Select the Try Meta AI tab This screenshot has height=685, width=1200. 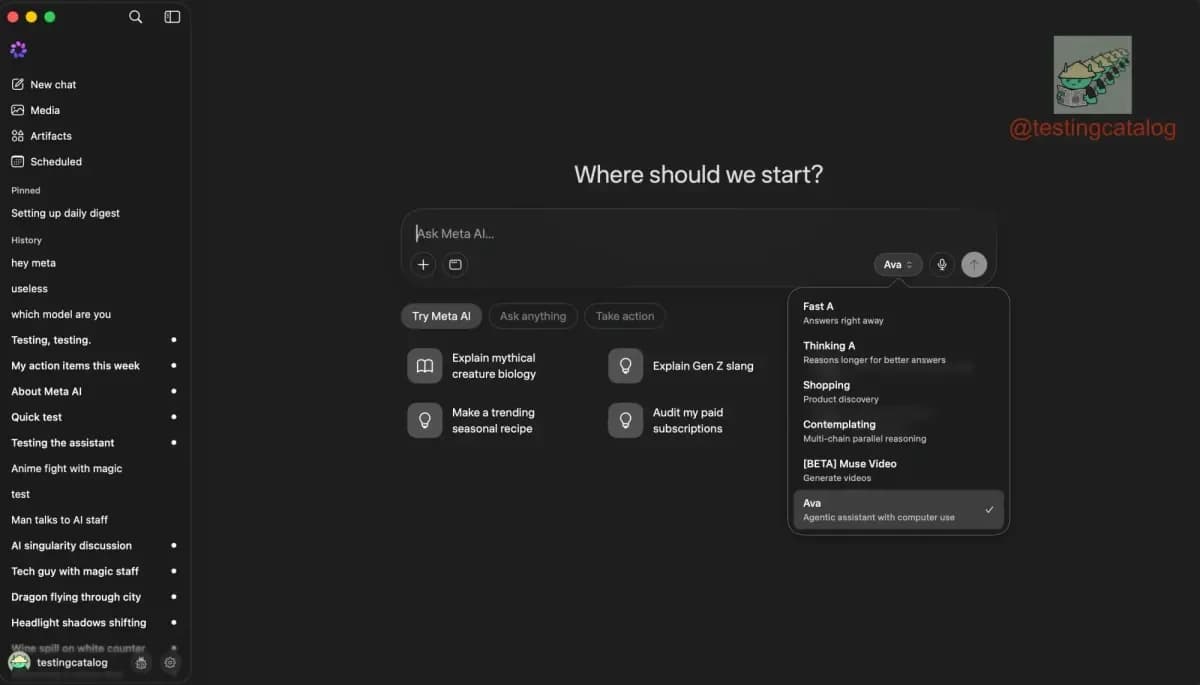pos(441,316)
